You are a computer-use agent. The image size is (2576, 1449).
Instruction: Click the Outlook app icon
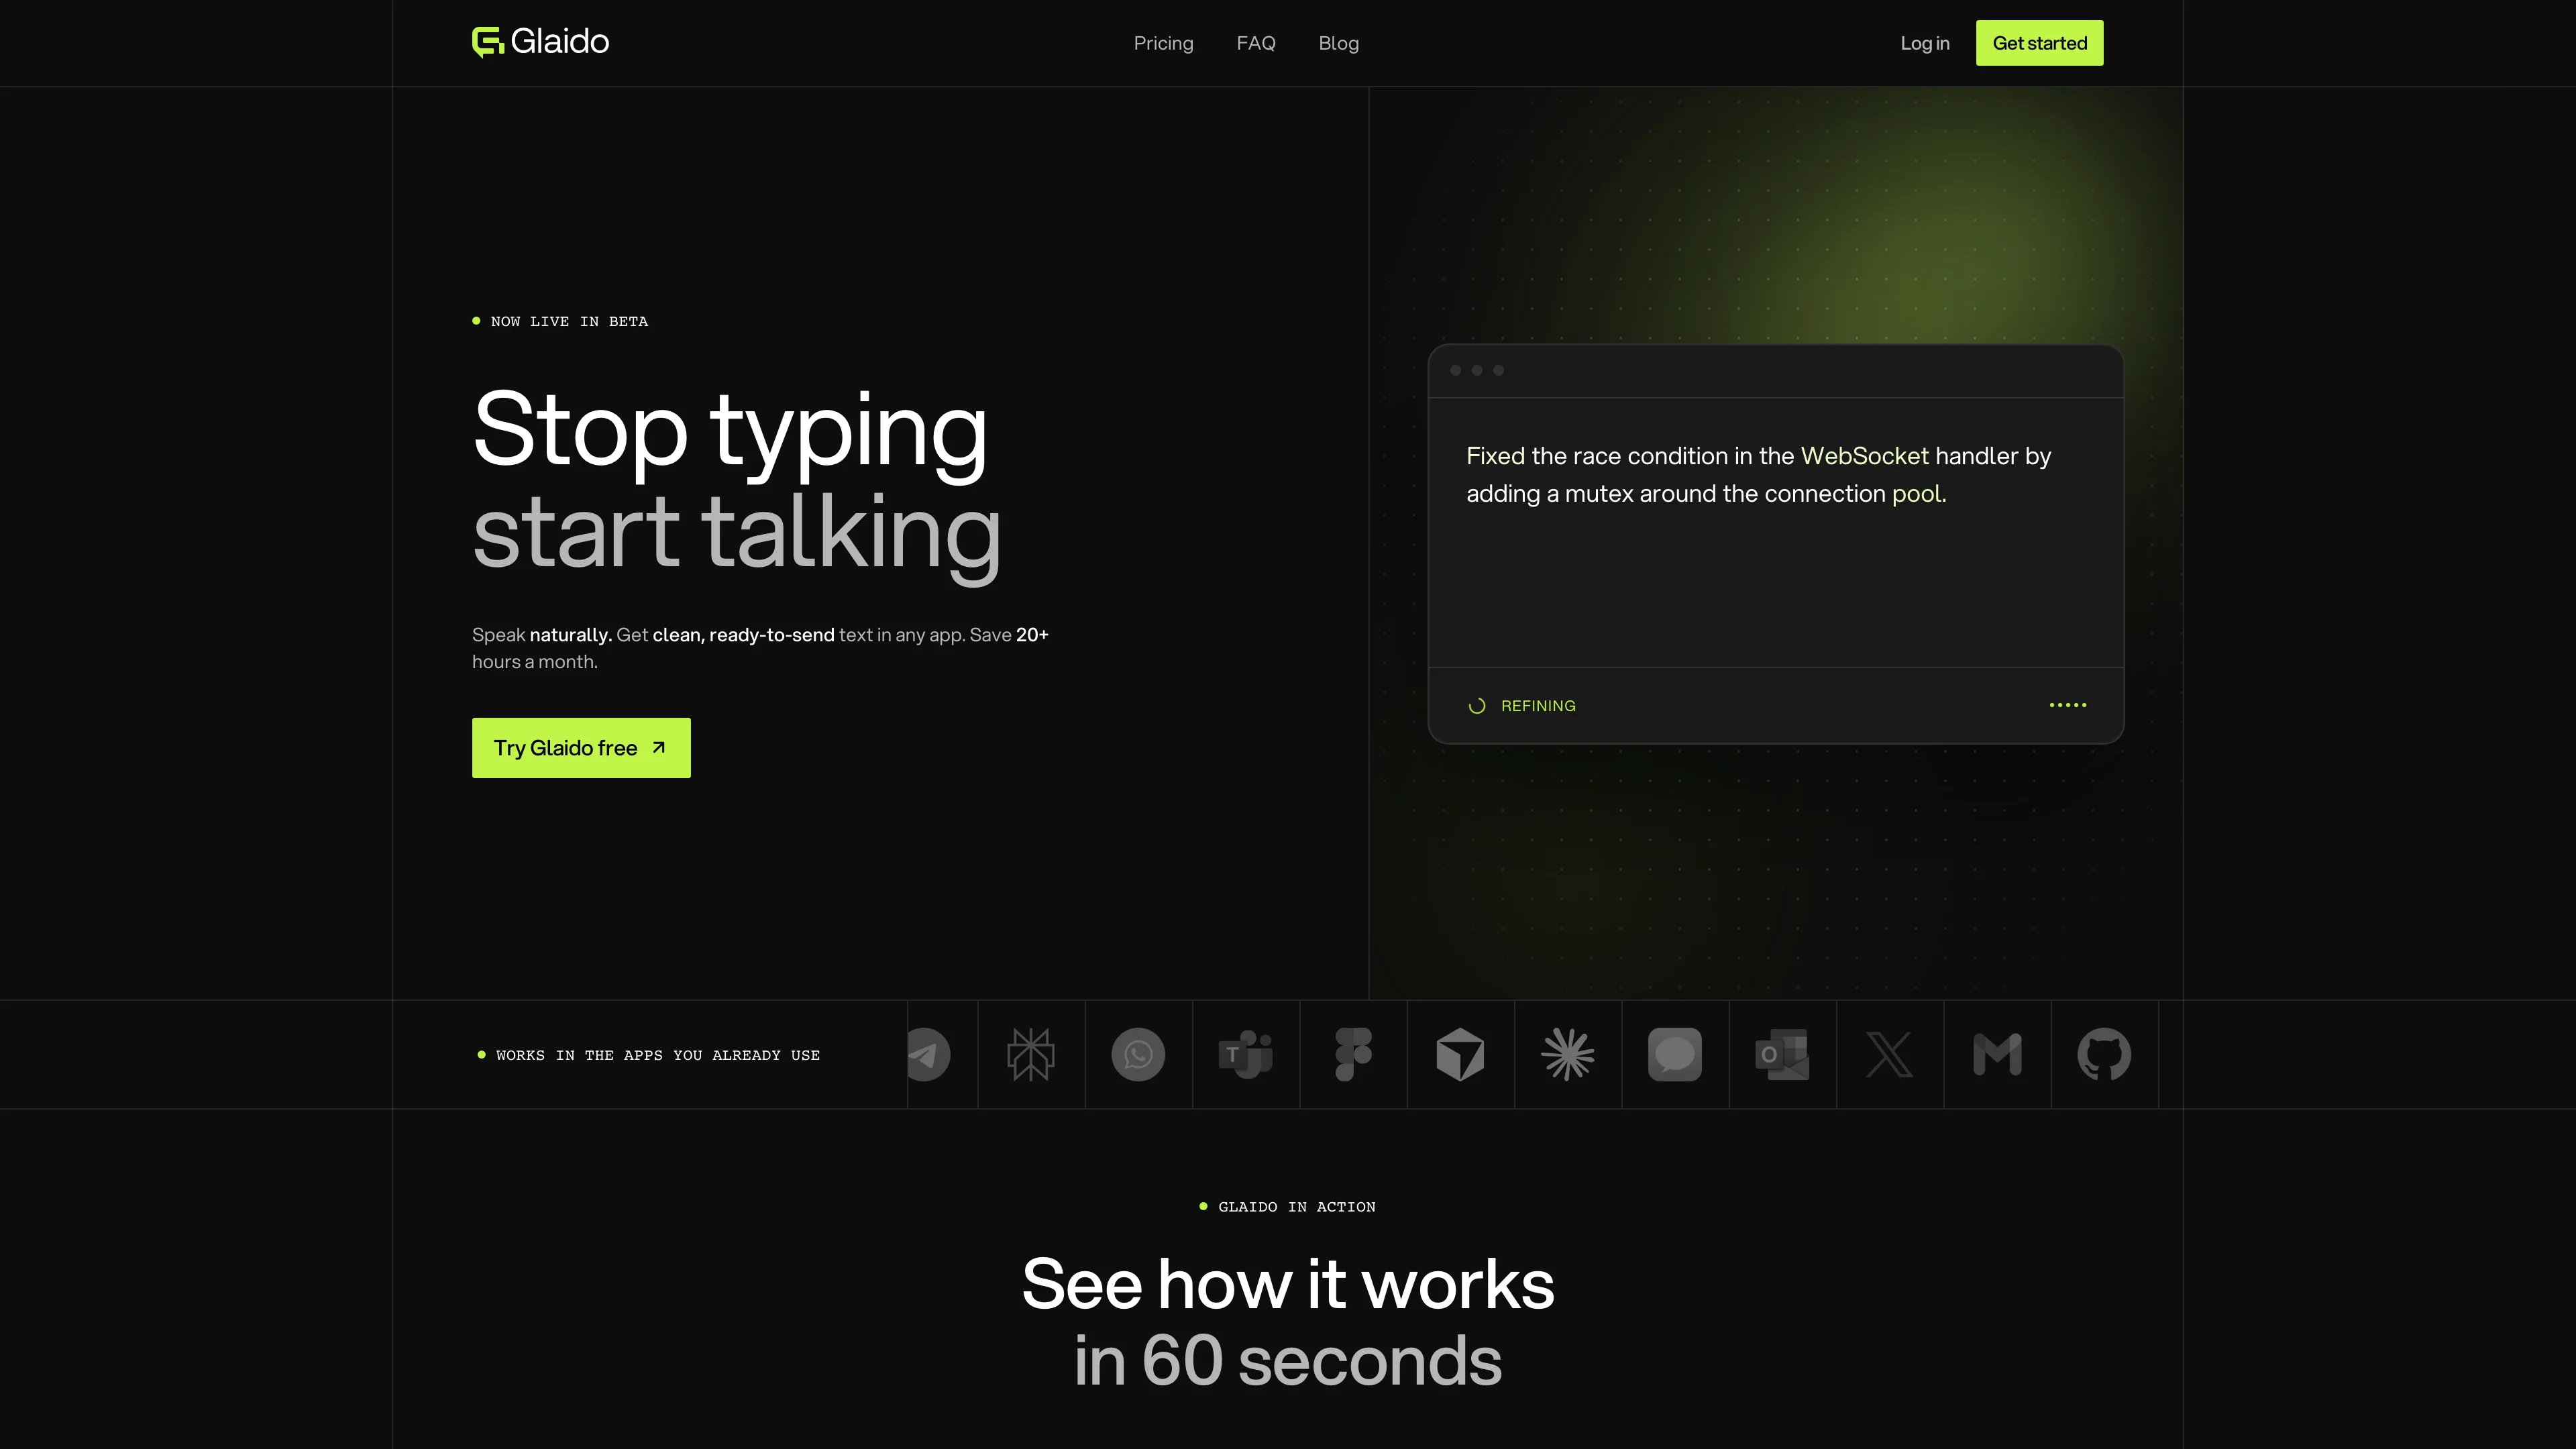(1782, 1054)
